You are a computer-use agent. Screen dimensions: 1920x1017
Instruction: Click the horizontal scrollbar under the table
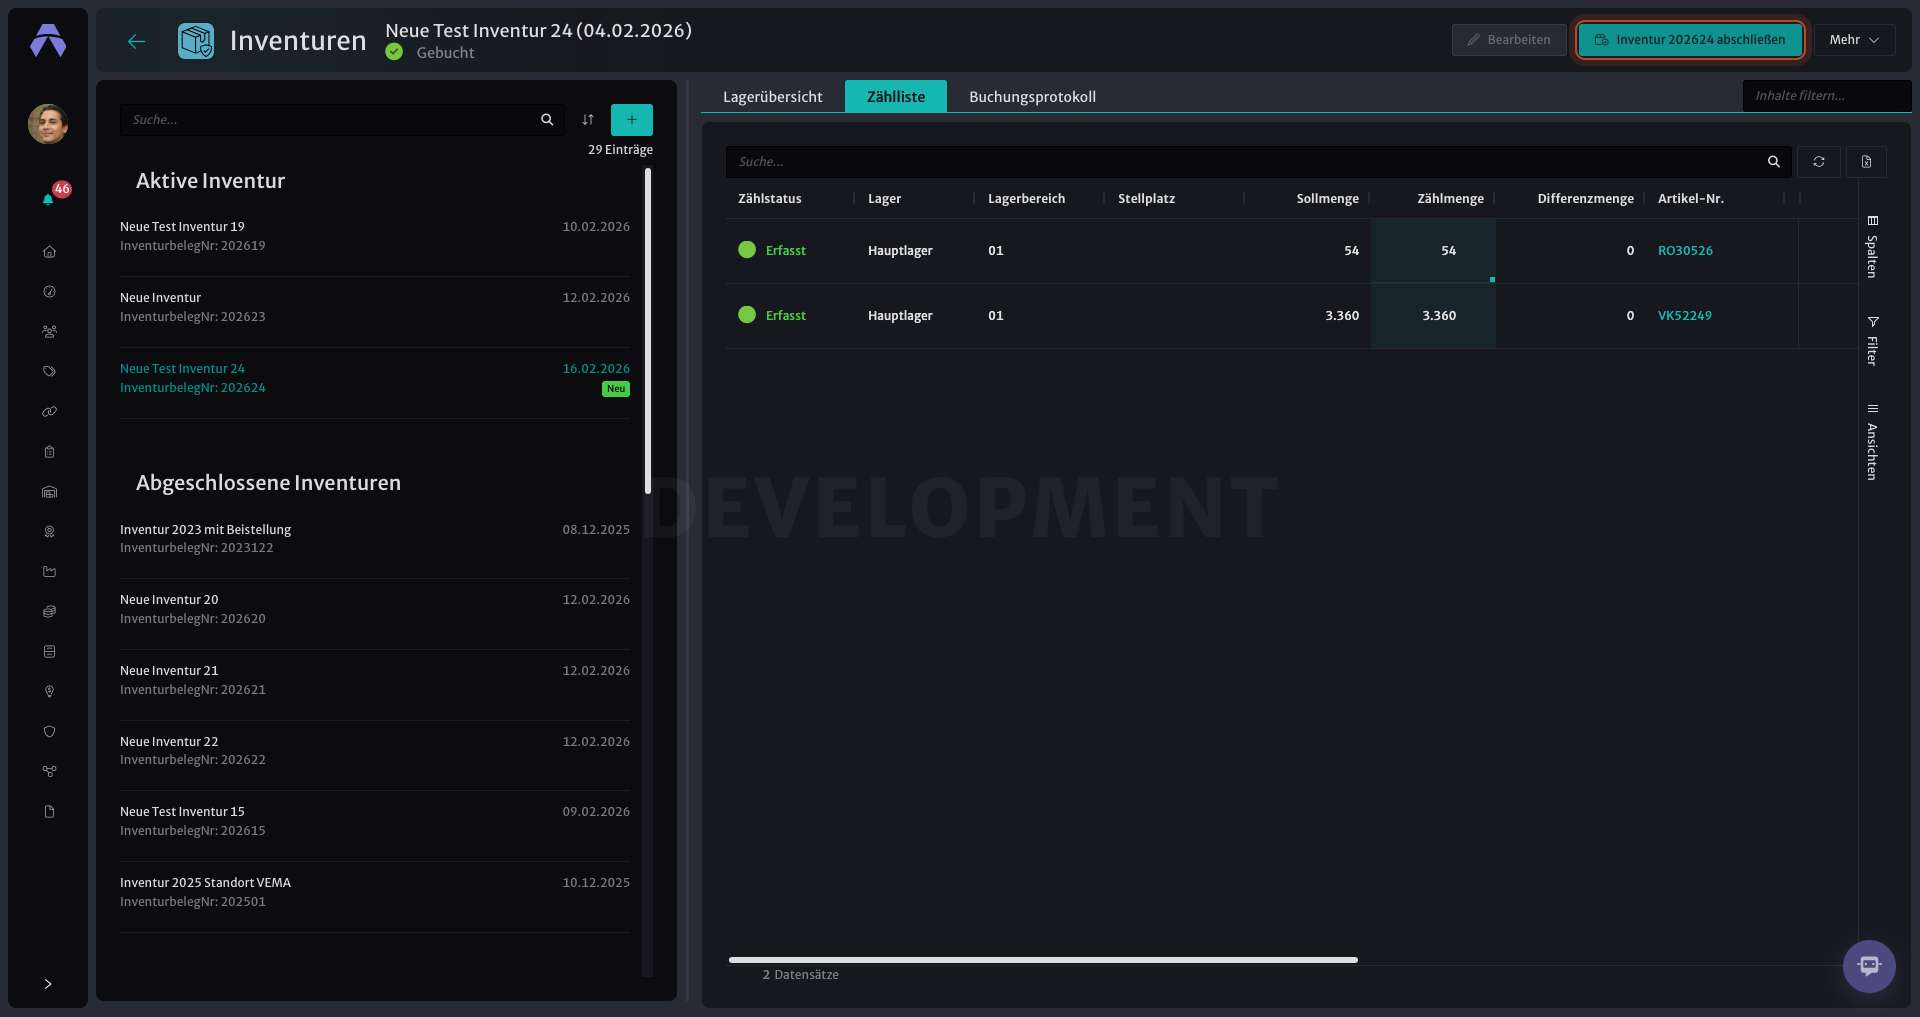[x=1043, y=960]
